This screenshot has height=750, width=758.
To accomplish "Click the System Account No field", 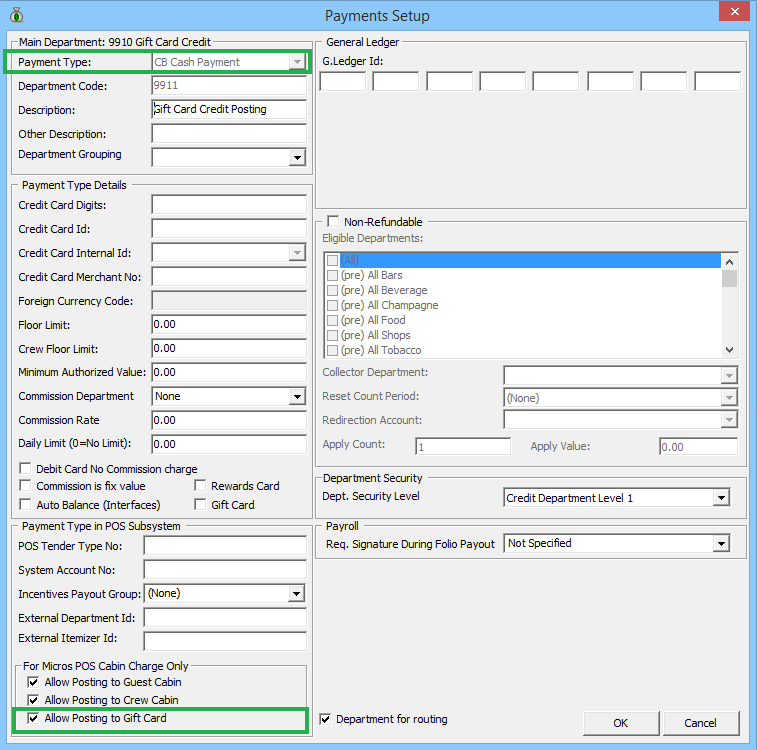I will pos(225,570).
